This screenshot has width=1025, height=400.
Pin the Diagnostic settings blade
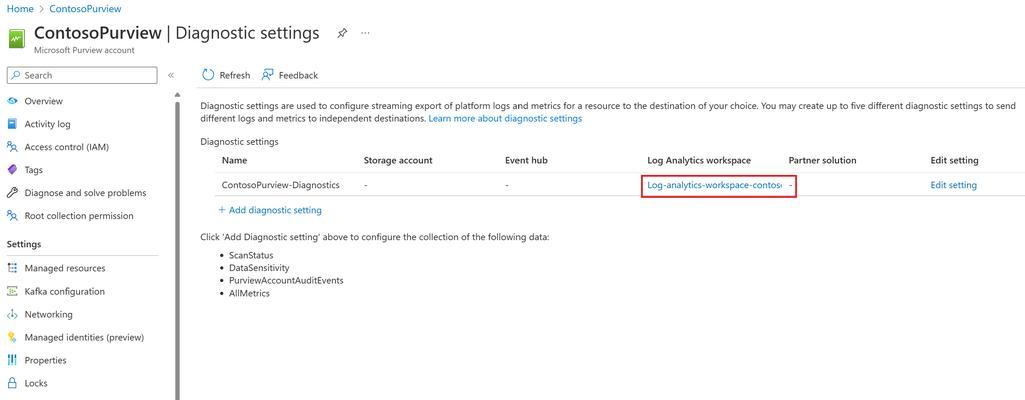(342, 33)
